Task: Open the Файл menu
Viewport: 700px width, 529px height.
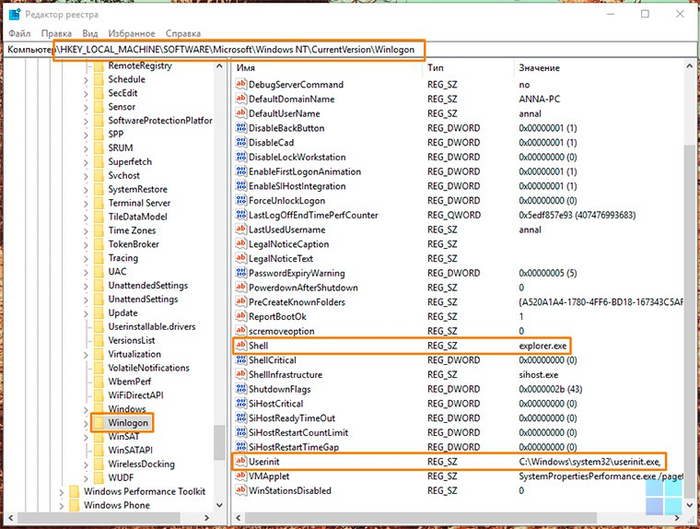Action: (x=19, y=33)
